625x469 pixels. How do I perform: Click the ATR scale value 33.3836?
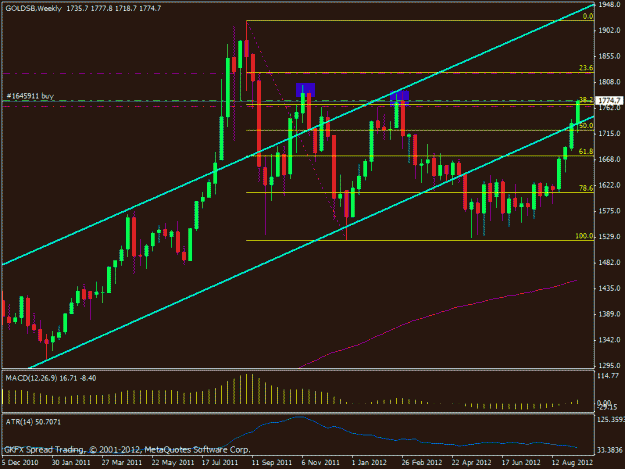click(x=610, y=450)
